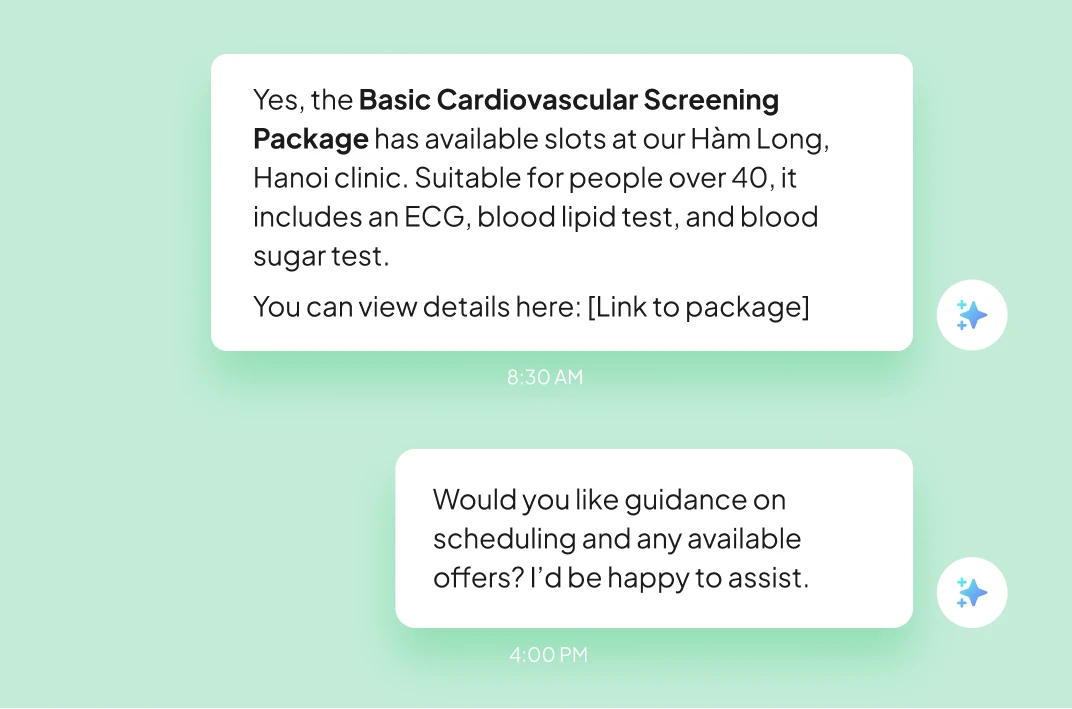Click the bold word 'Package'
Screen dimensions: 1072x709
pos(310,139)
